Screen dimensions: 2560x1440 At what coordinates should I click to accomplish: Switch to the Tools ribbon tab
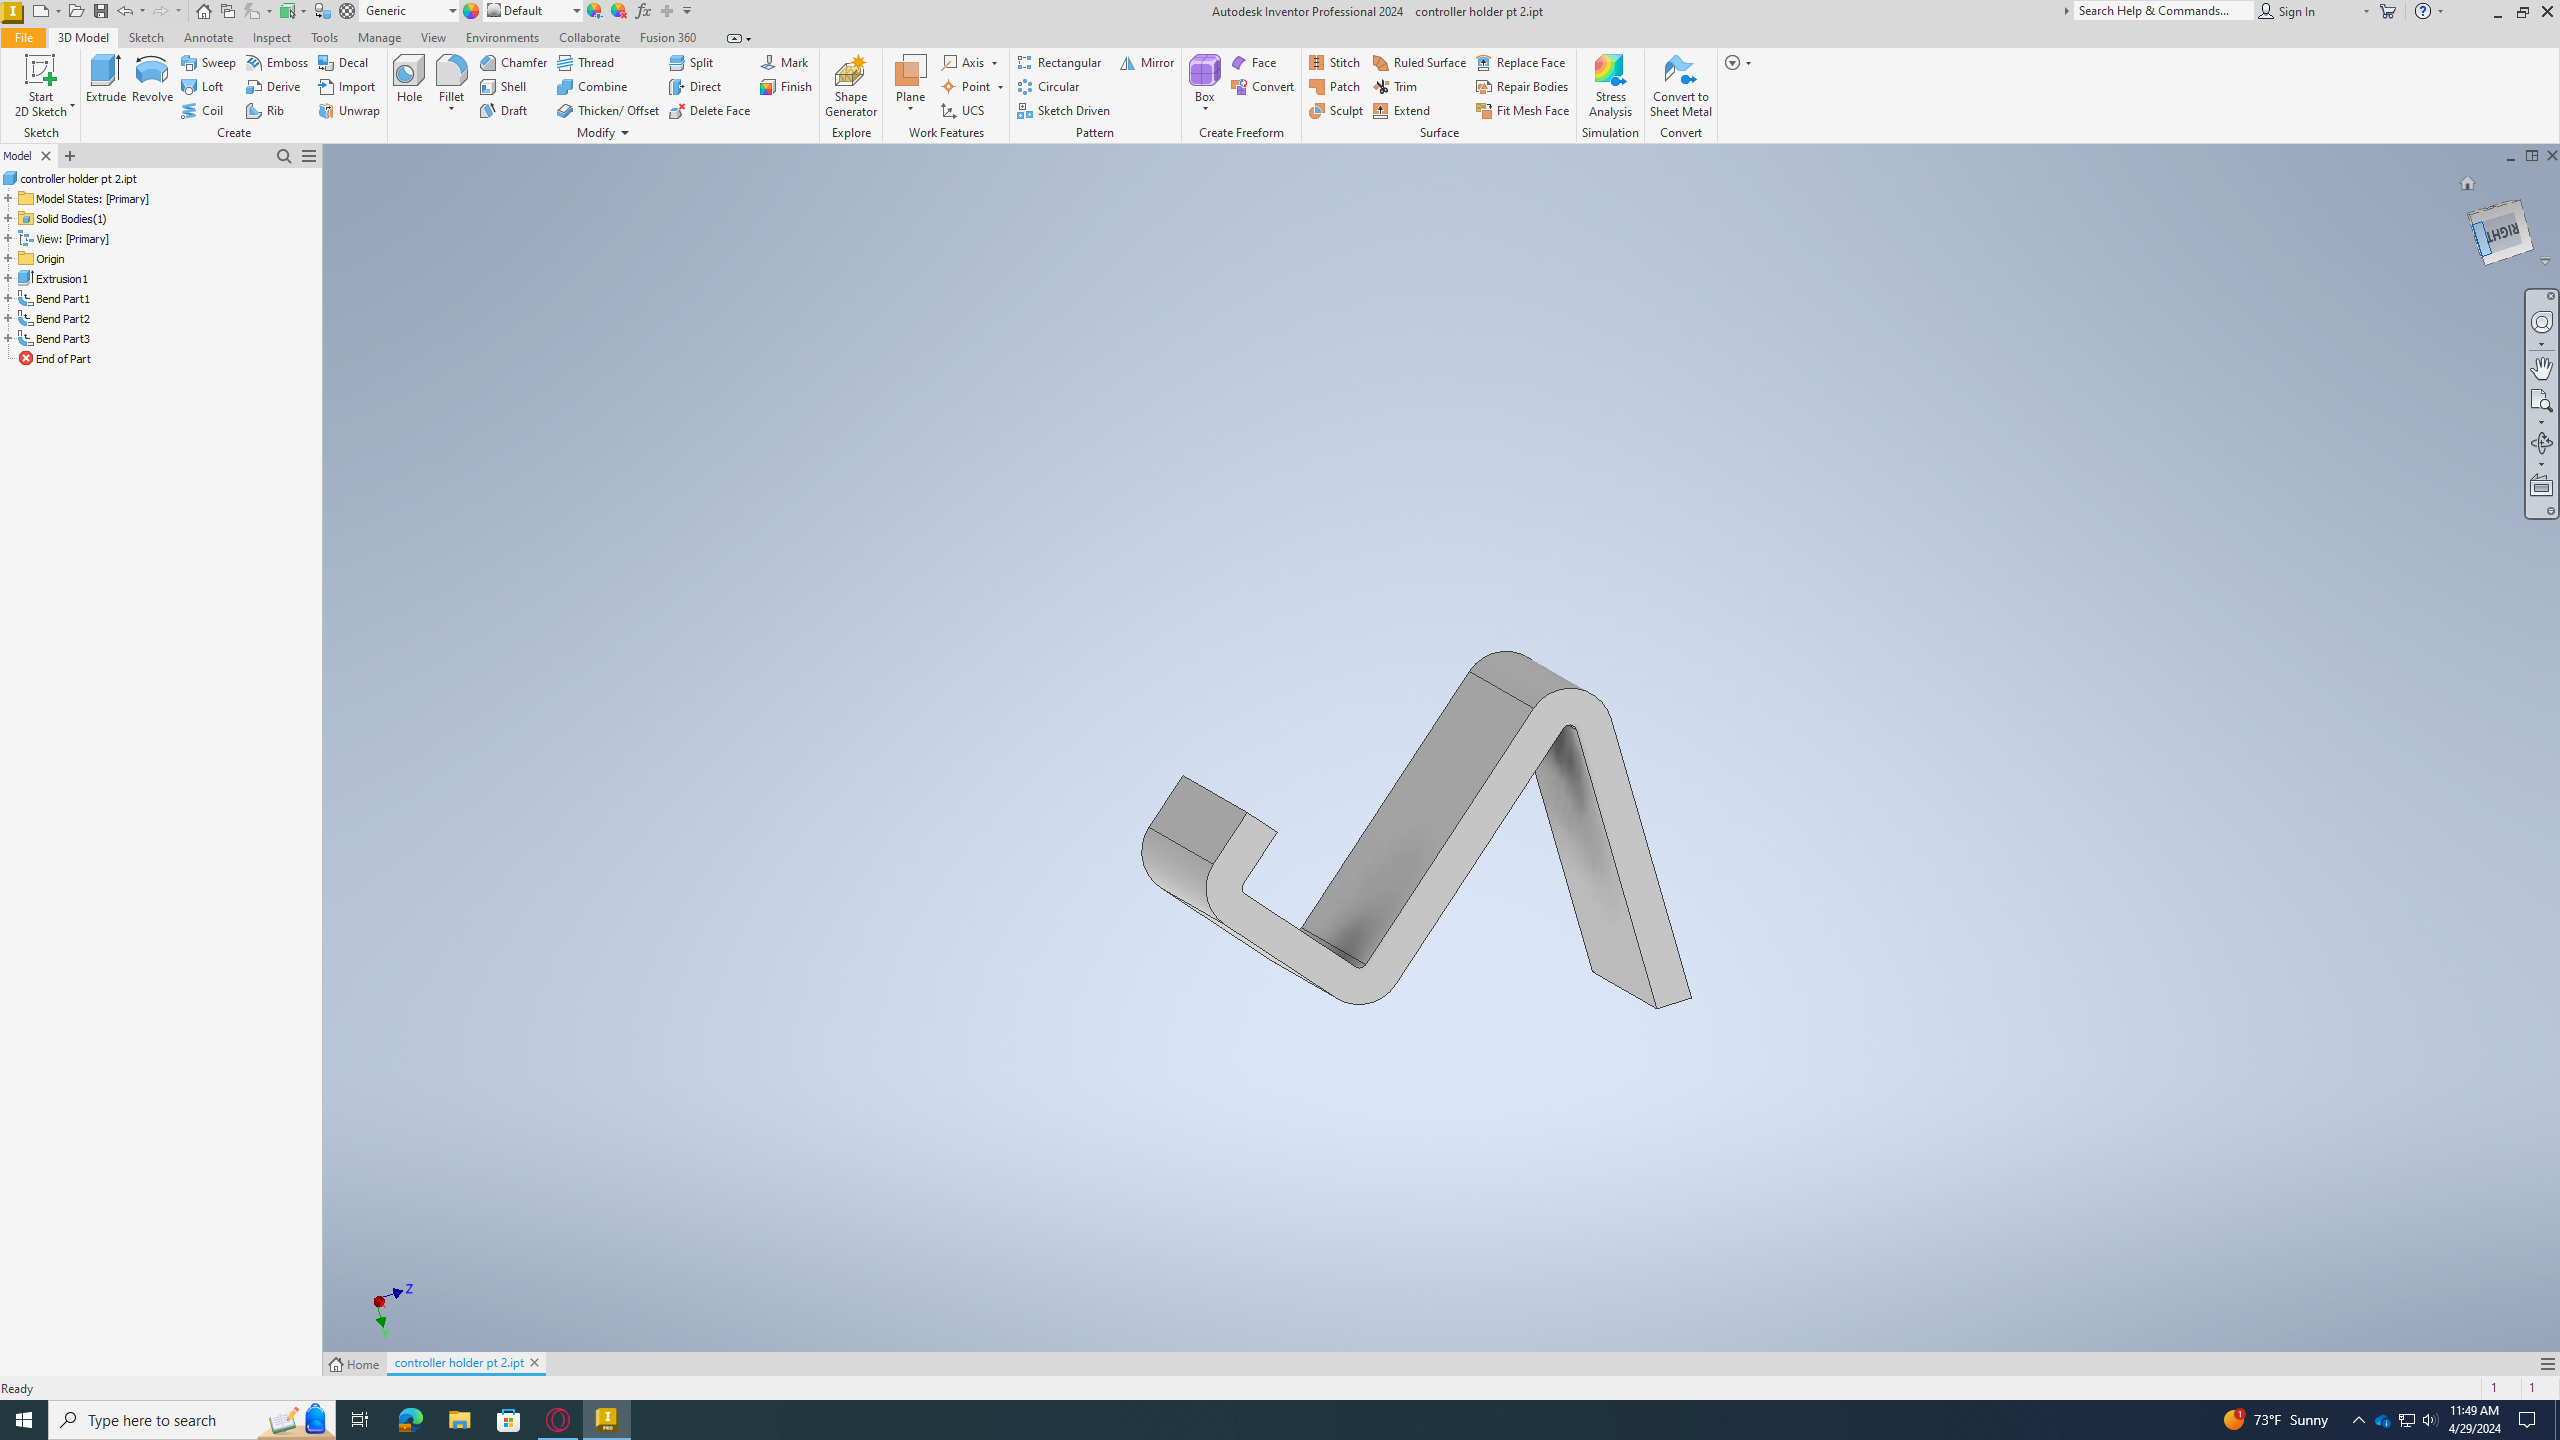324,37
